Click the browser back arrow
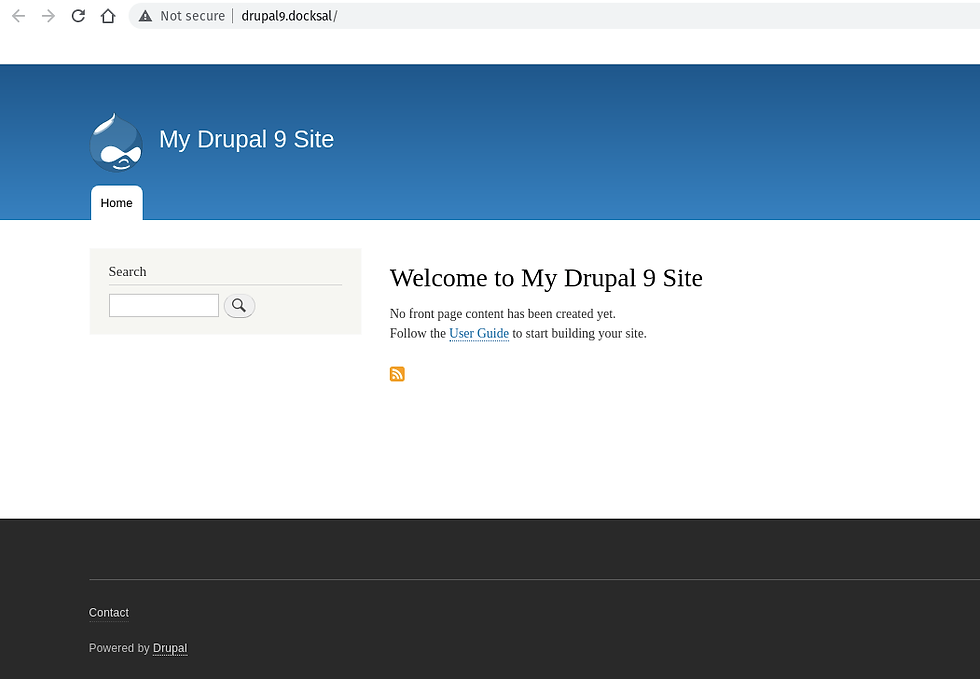Screen dimensions: 980x679 pyautogui.click(x=19, y=16)
